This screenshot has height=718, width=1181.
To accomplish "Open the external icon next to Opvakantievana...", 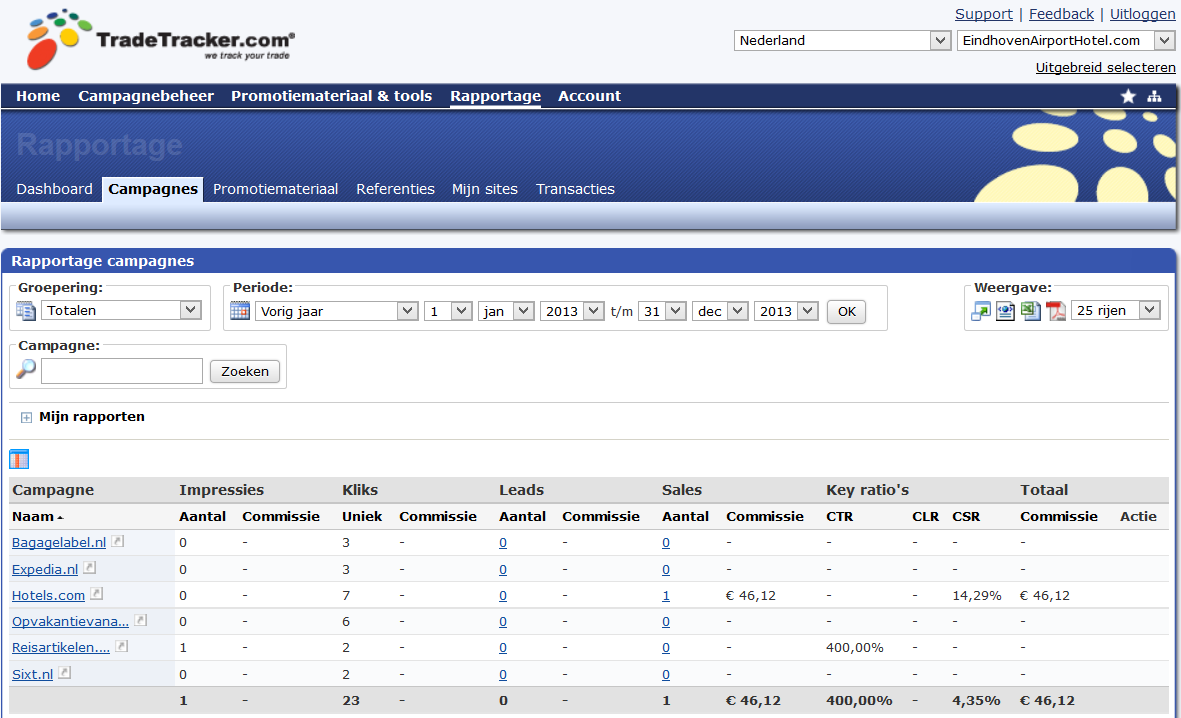I will 141,620.
